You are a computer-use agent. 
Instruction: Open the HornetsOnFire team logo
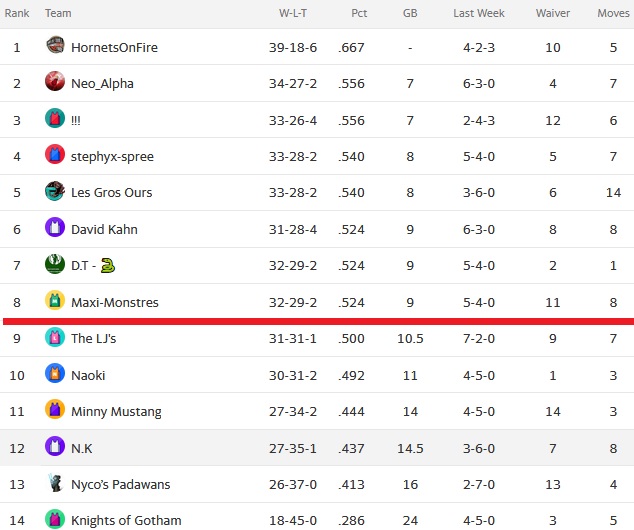[55, 45]
